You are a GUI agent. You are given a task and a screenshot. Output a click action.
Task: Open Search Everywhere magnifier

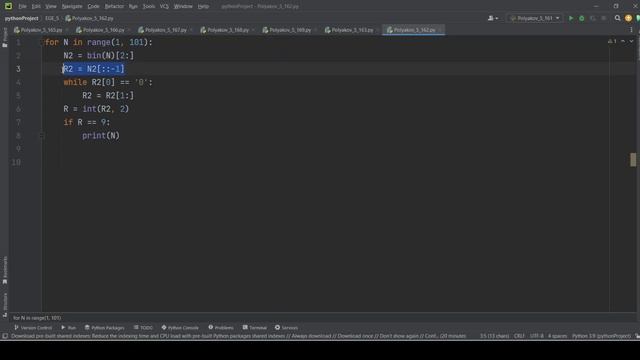click(x=618, y=18)
